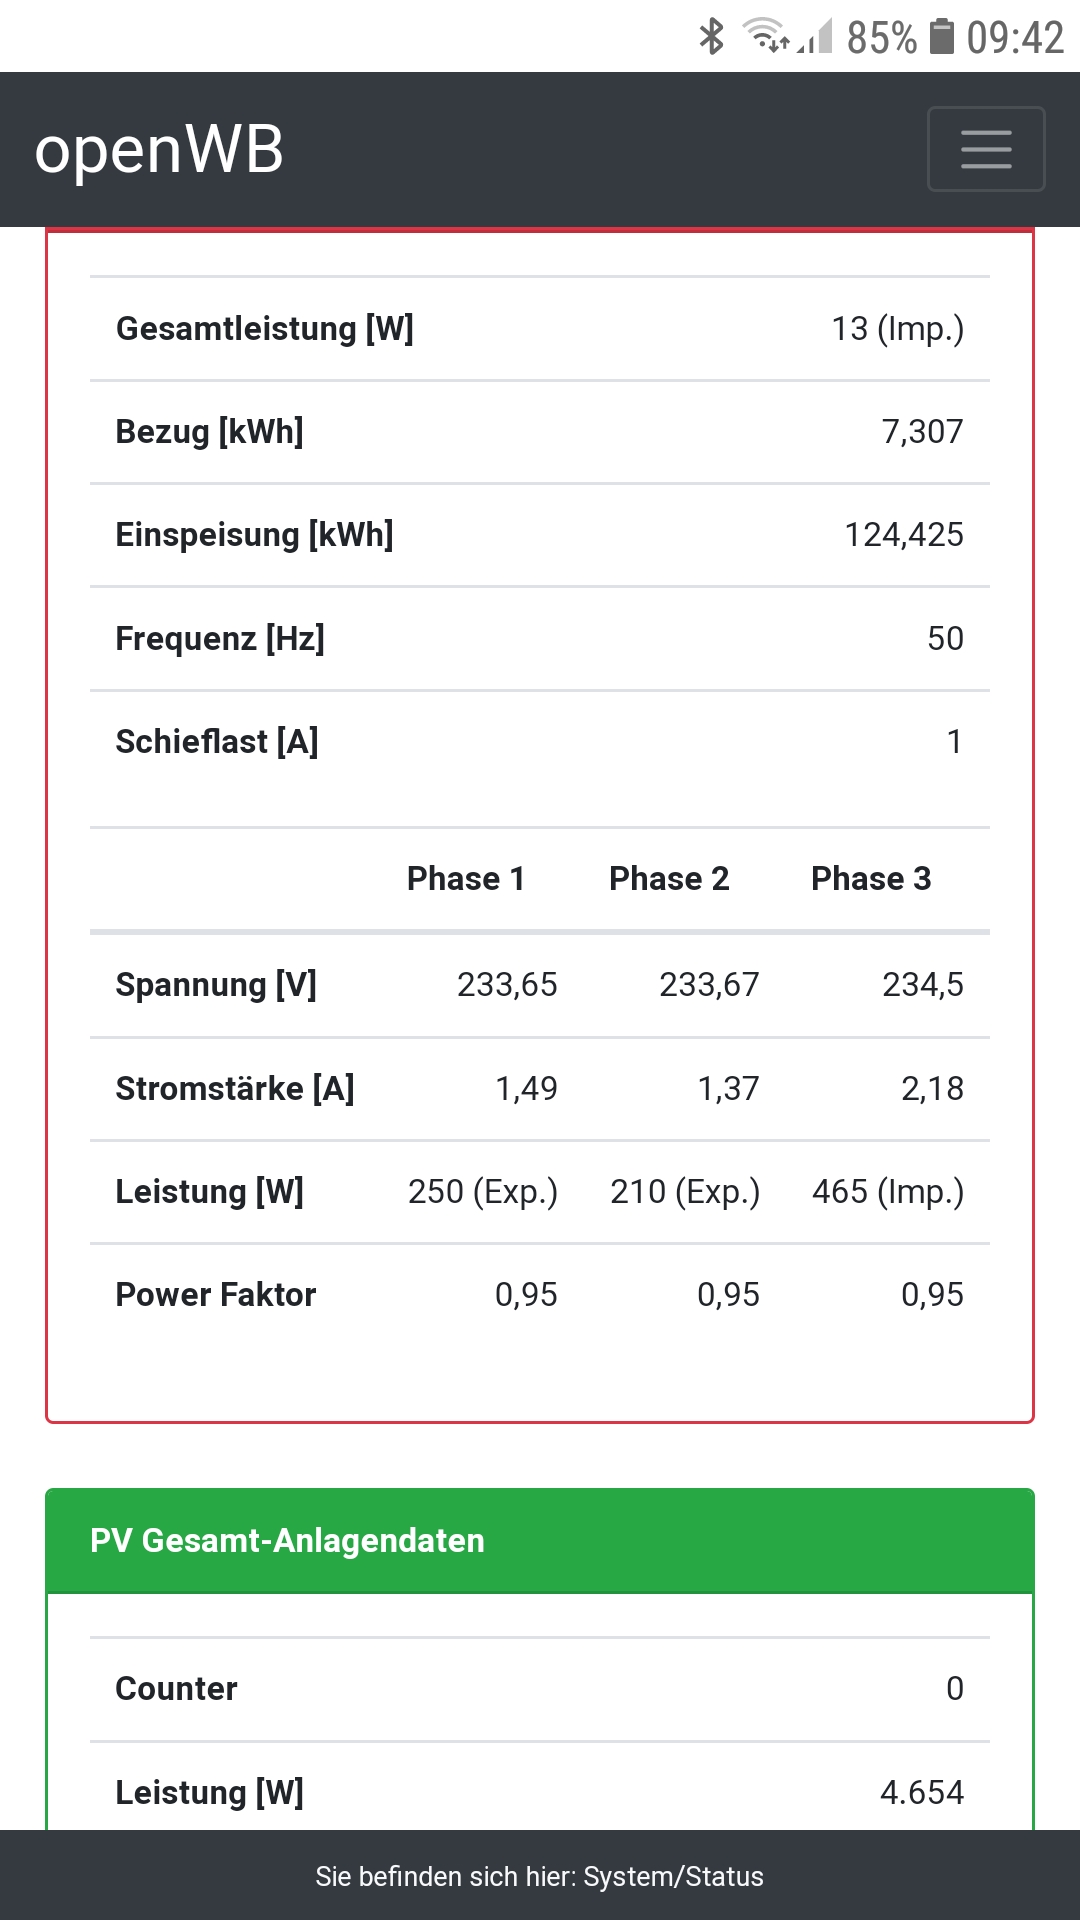Open the hamburger navigation menu
This screenshot has width=1080, height=1920.
pyautogui.click(x=986, y=149)
